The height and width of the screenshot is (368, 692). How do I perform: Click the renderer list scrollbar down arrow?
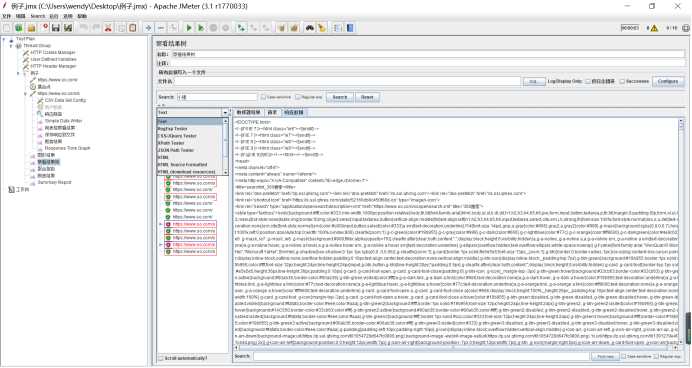(226, 172)
